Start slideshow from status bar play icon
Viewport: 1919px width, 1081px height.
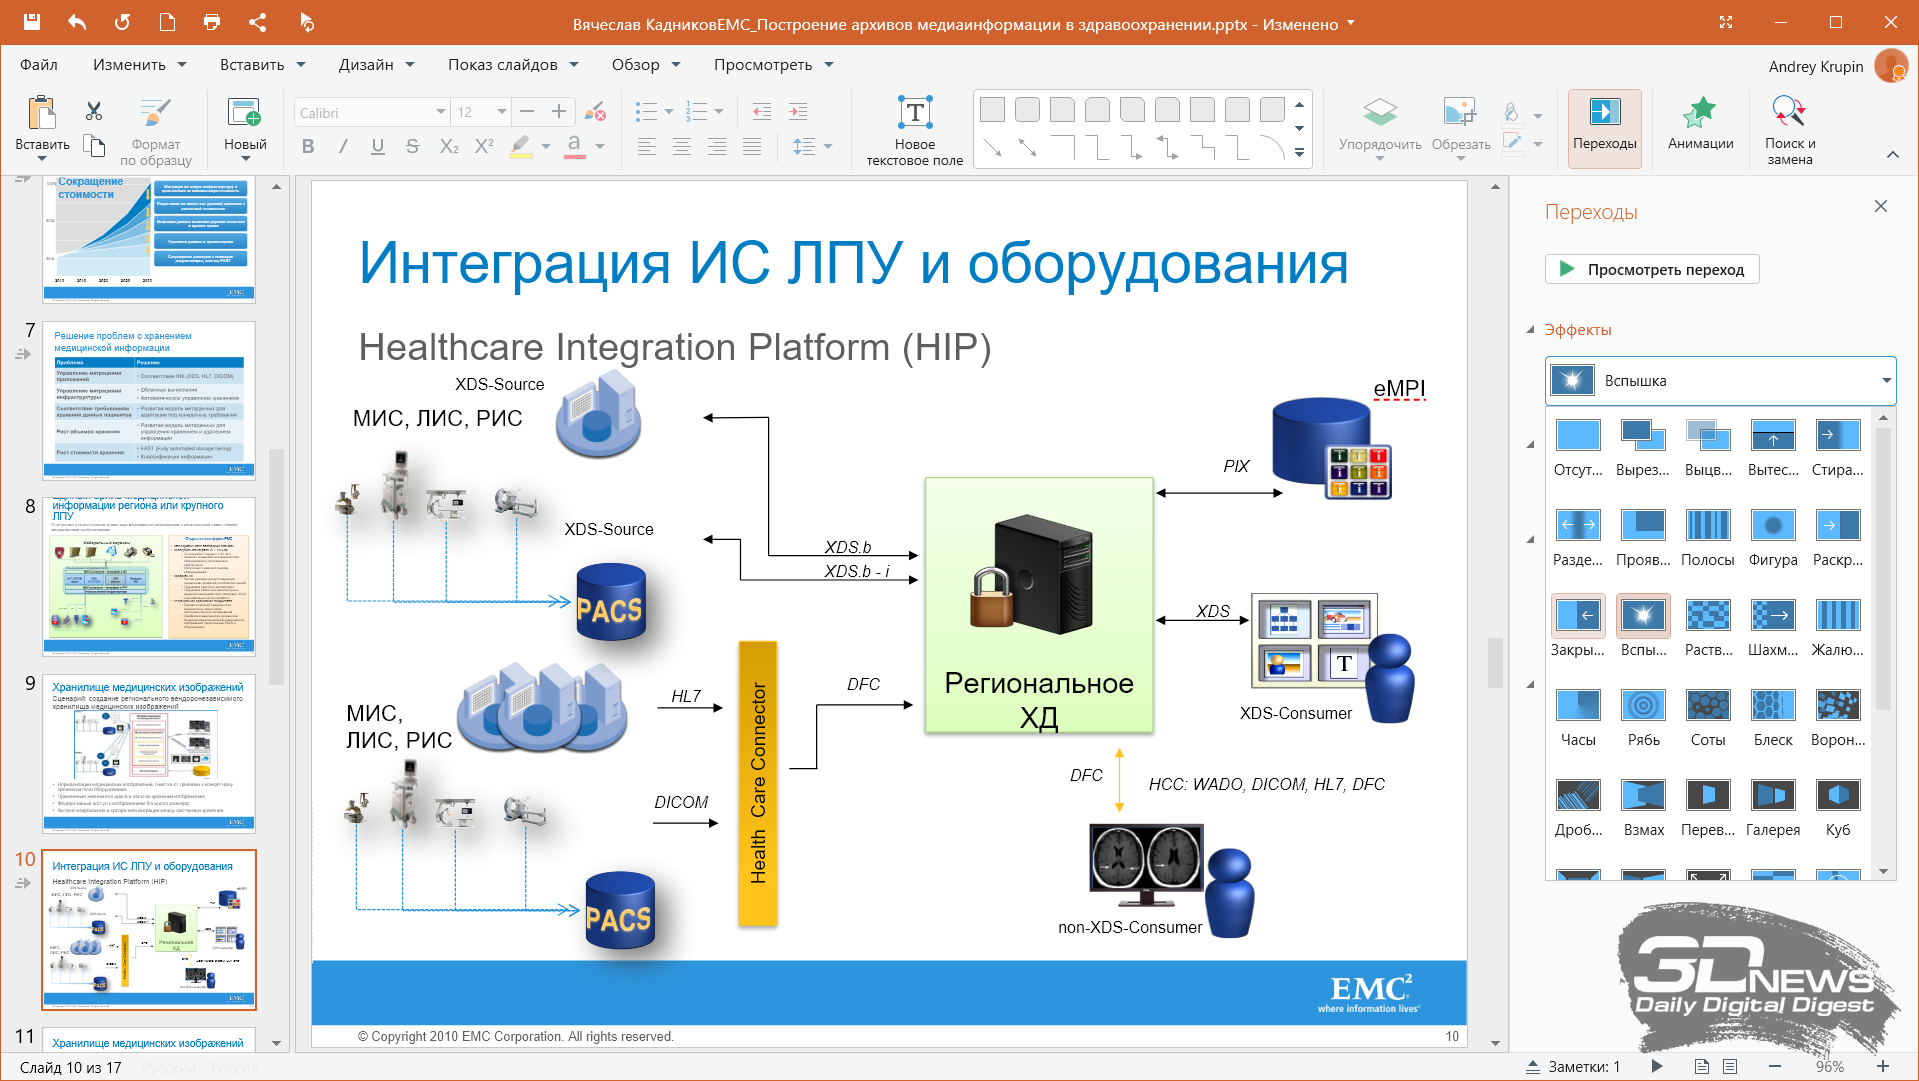click(x=1657, y=1066)
